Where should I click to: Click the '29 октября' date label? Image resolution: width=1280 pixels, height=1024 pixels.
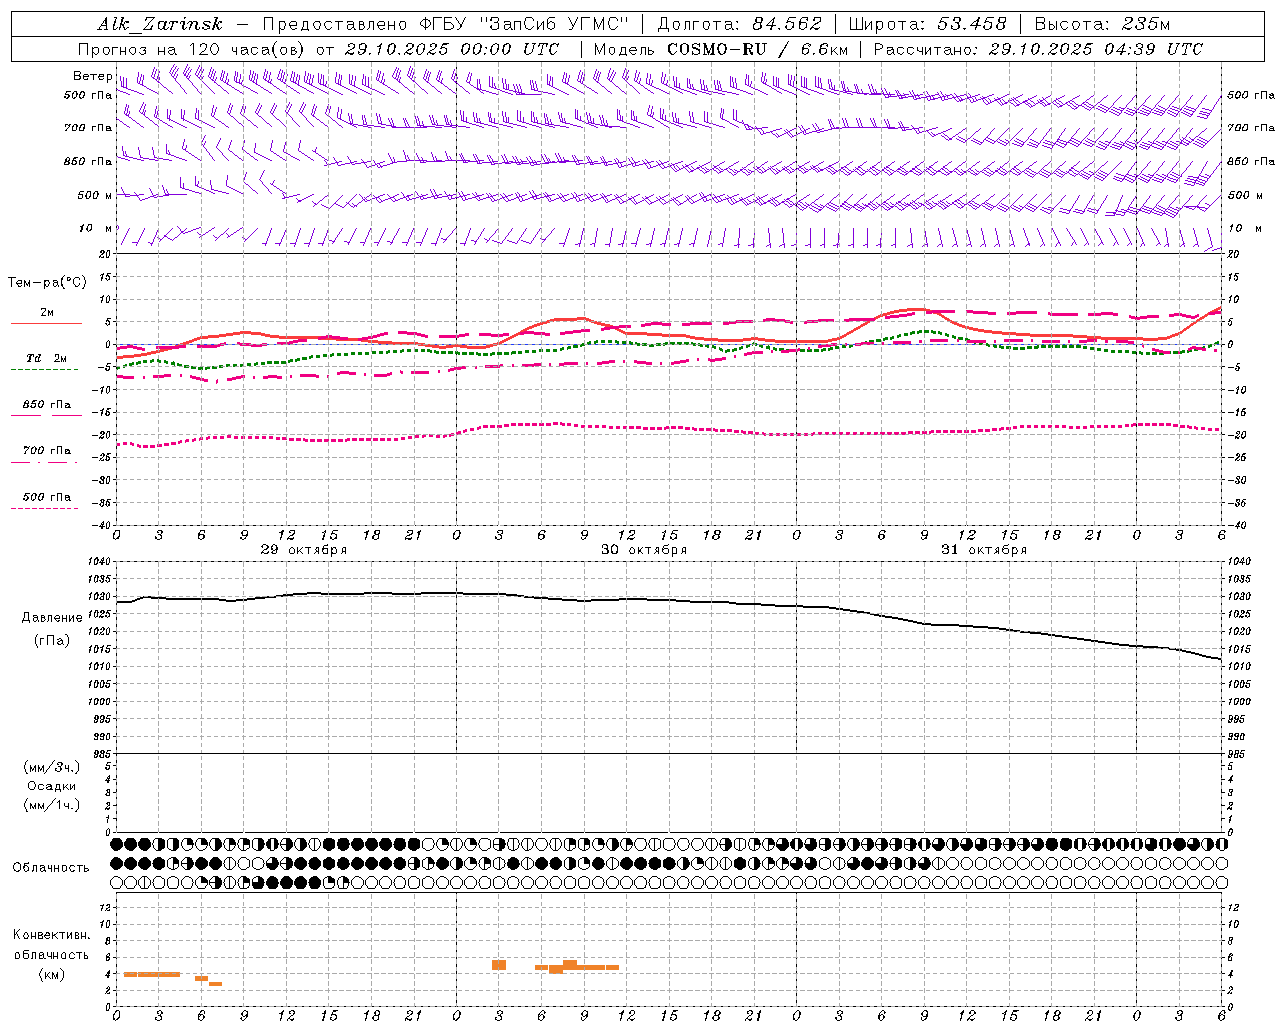(x=304, y=550)
